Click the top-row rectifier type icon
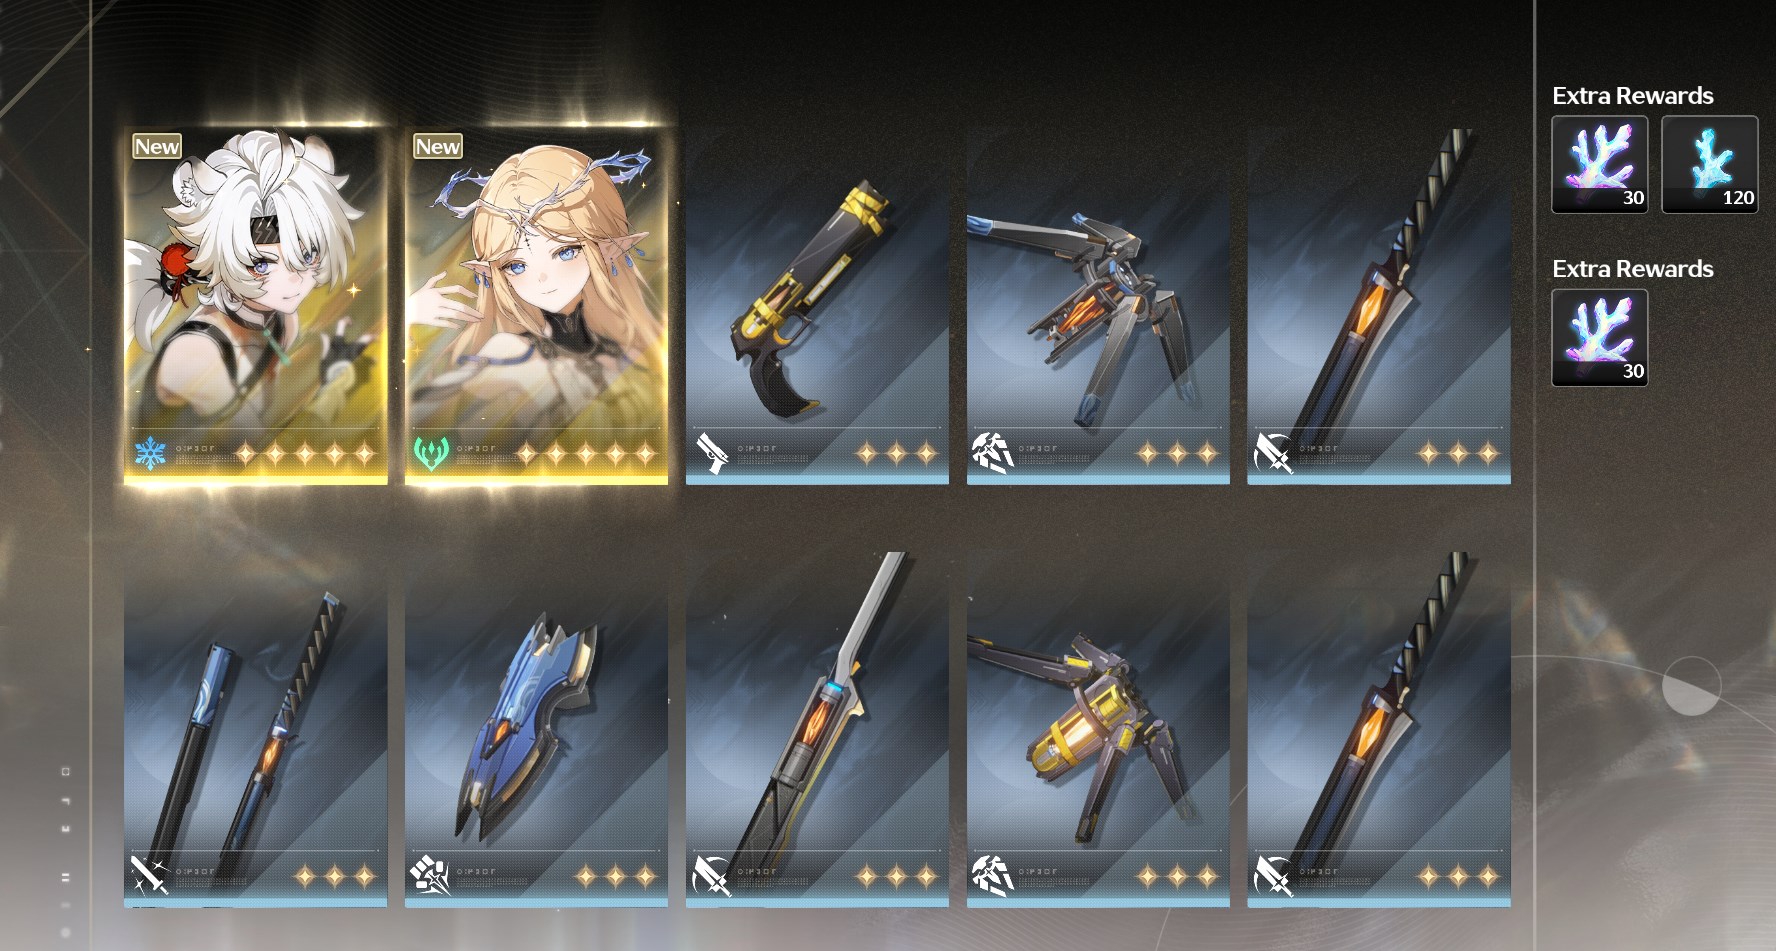This screenshot has height=951, width=1776. tap(993, 453)
